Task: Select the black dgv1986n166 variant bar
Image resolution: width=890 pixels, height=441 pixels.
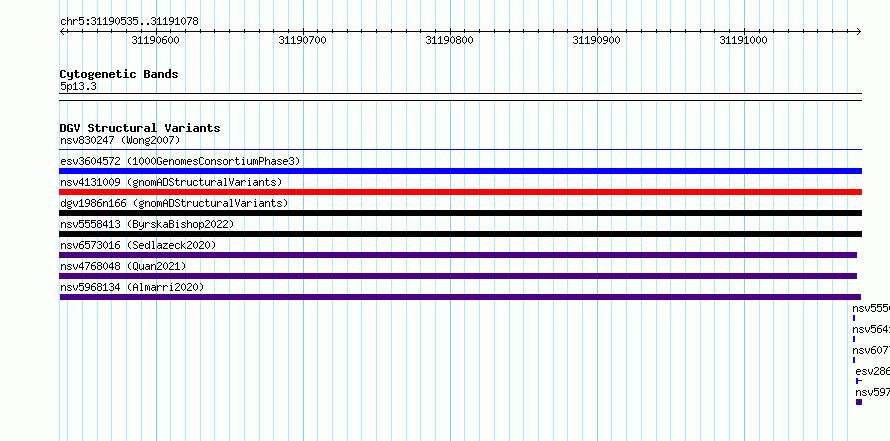Action: coord(461,213)
